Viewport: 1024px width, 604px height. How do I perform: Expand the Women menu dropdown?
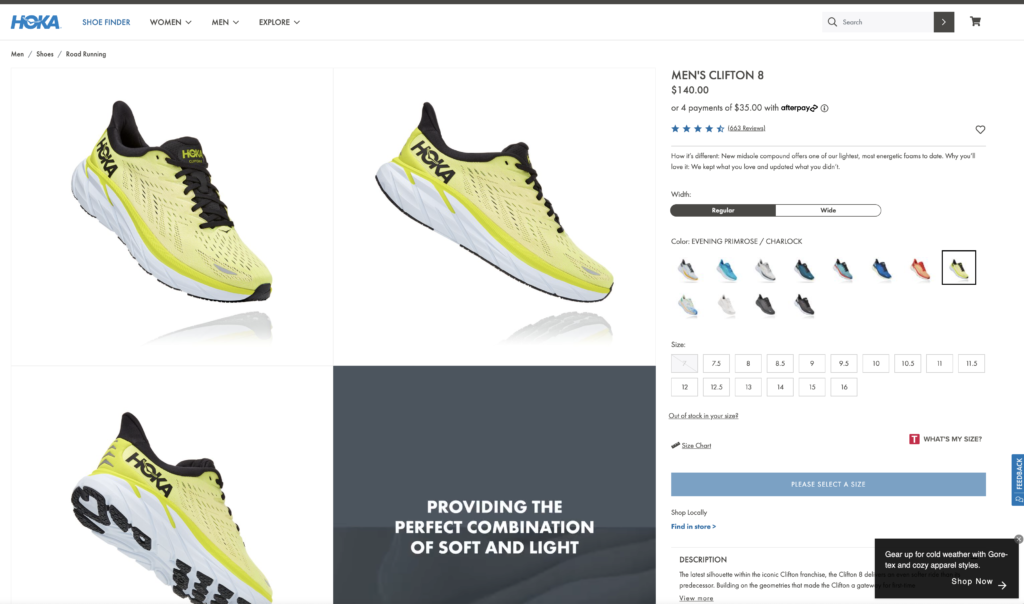click(x=170, y=22)
